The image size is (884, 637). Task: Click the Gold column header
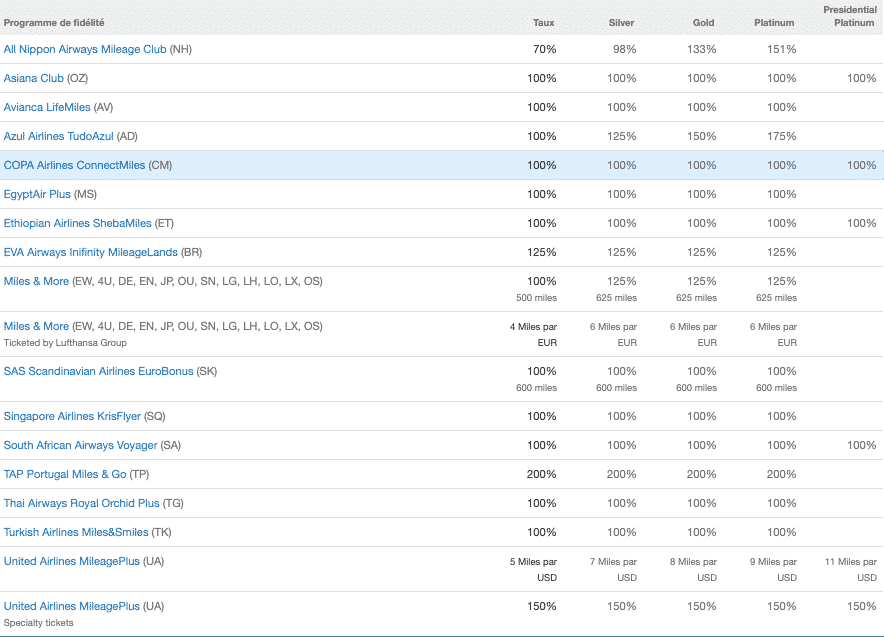click(x=704, y=22)
